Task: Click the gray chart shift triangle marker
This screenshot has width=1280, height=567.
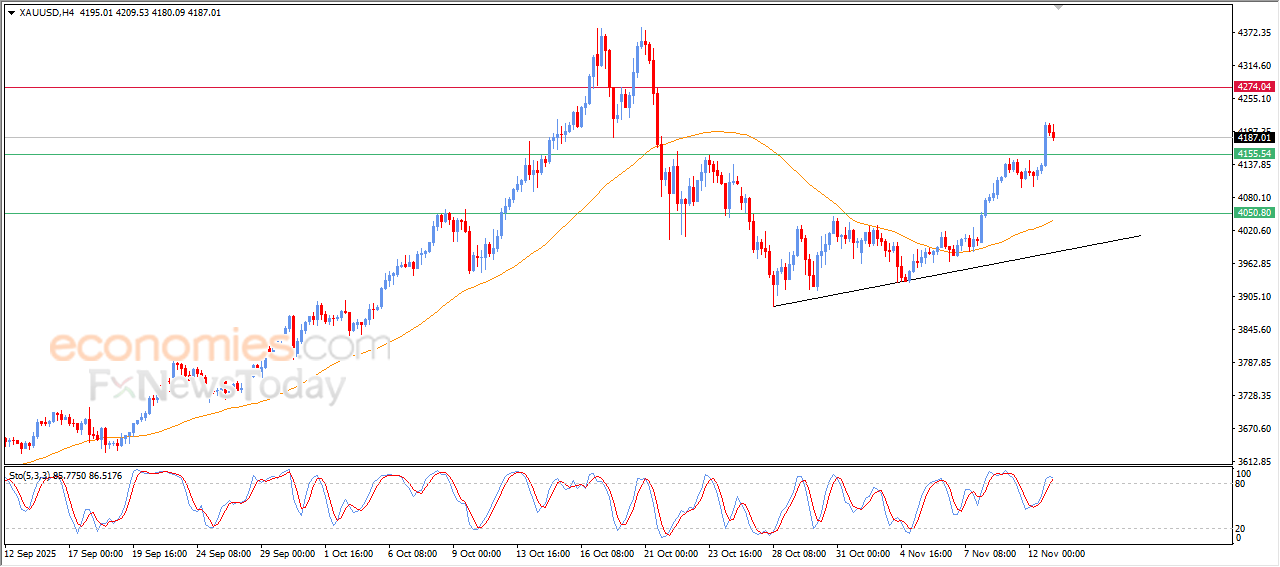Action: tap(1059, 7)
